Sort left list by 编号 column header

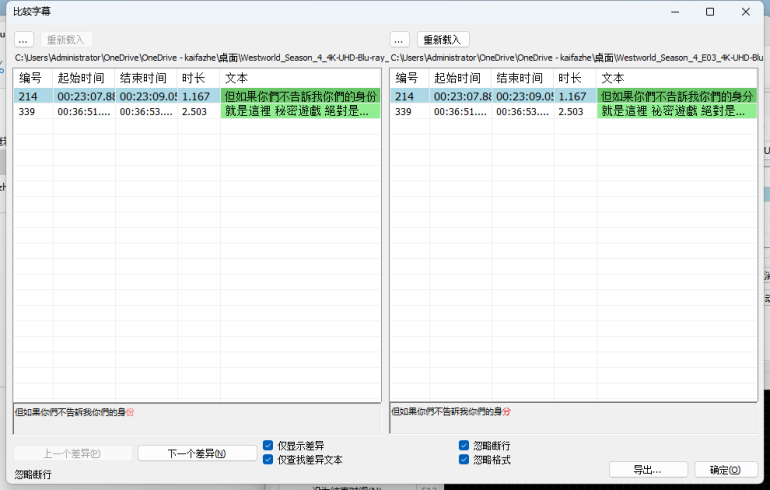(x=33, y=78)
